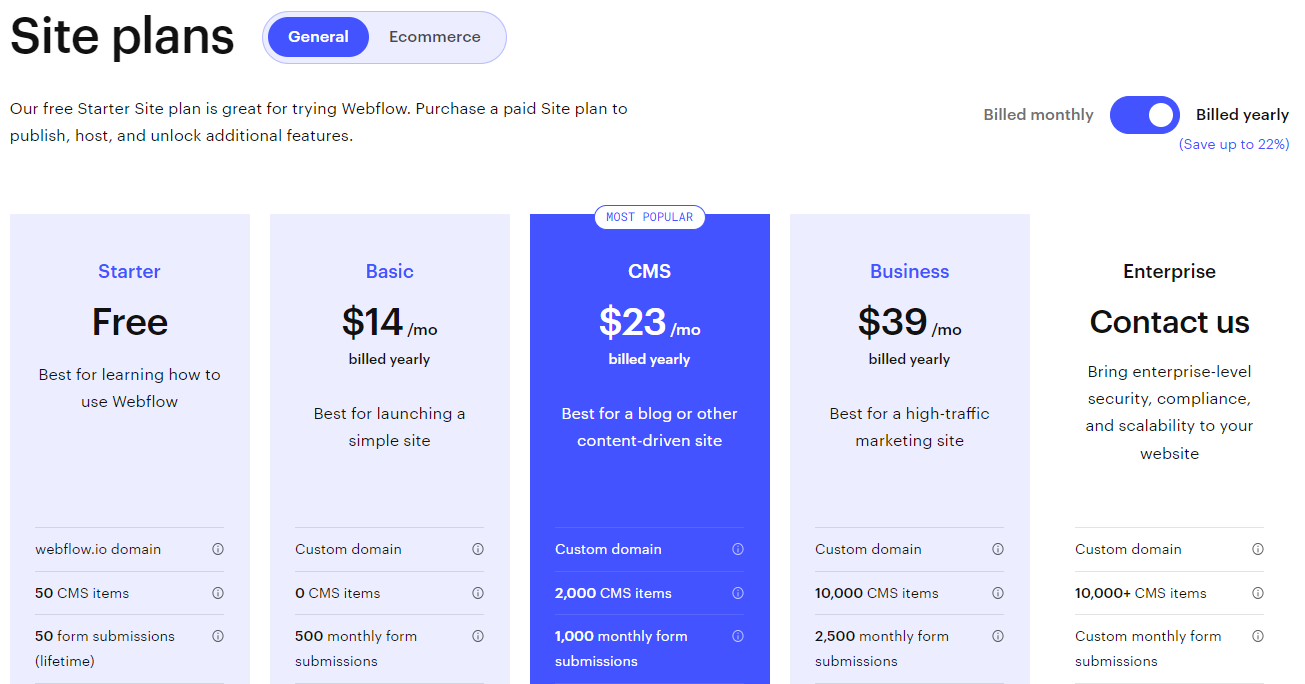Click the Save up to 22% text
Viewport: 1305px width, 684px height.
coord(1234,144)
